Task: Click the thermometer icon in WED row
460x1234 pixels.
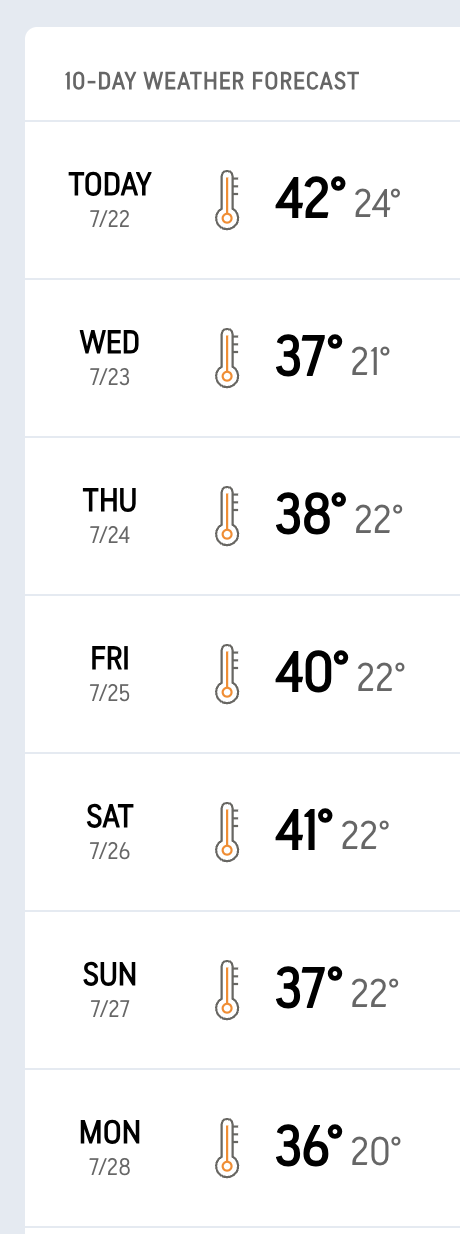Action: click(x=228, y=358)
